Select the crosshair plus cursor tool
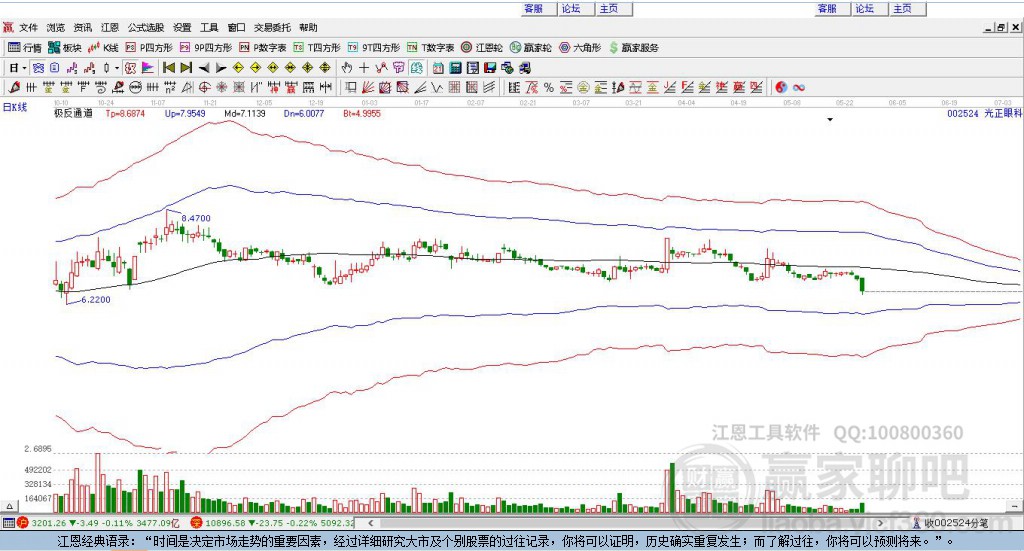The image size is (1024, 551). [x=364, y=68]
